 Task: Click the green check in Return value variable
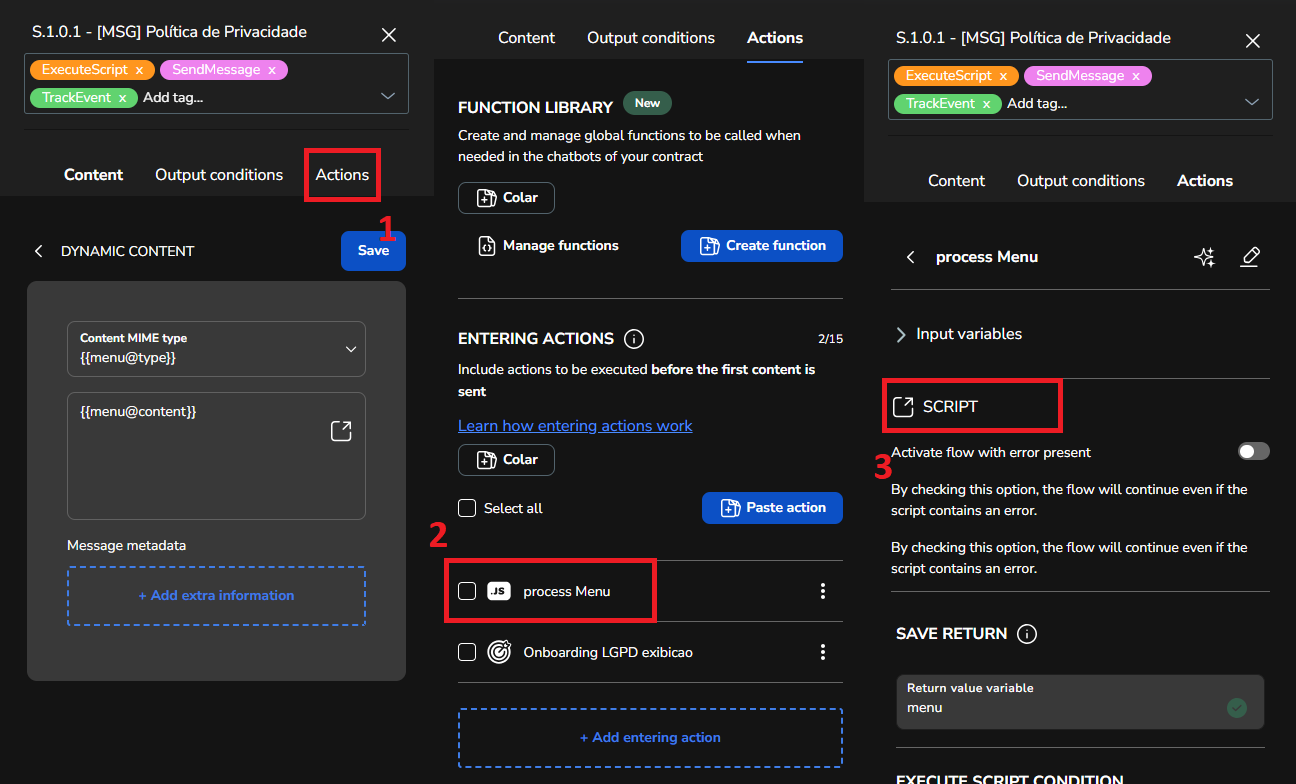1237,708
